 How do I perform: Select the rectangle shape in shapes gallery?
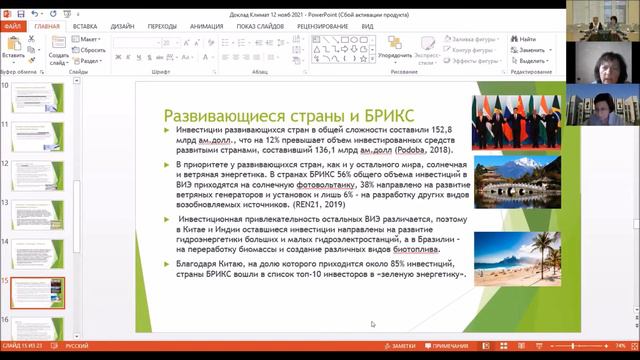coord(345,40)
